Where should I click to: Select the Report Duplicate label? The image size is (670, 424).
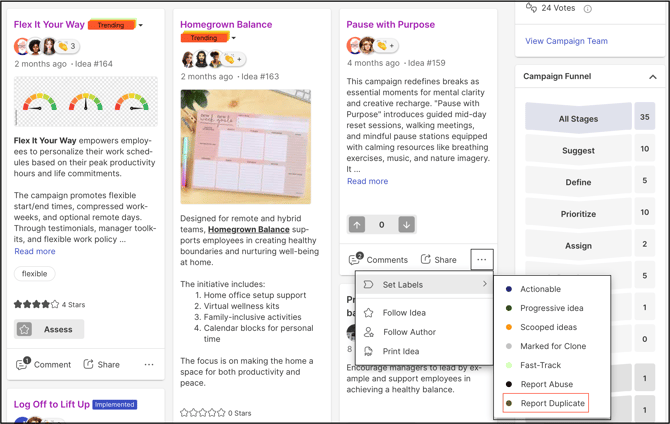pos(552,403)
